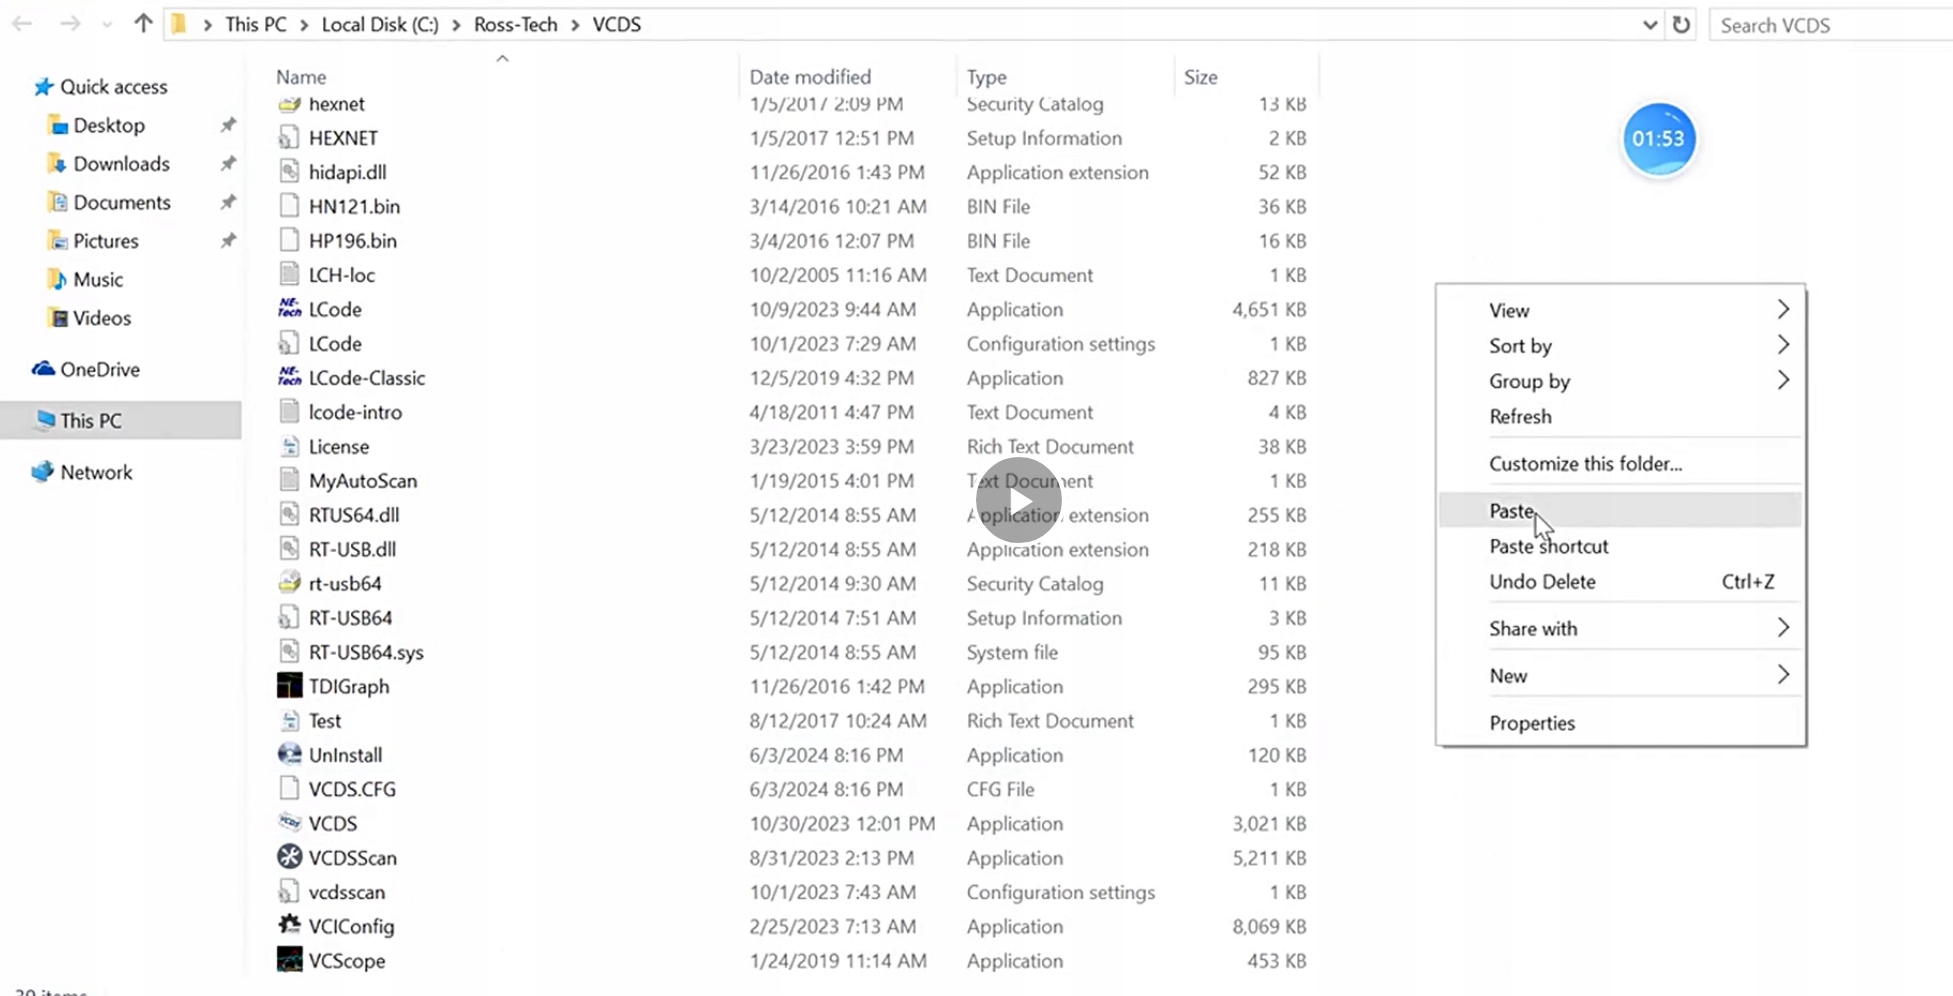Select the UnInstall application icon
This screenshot has height=996, width=1953.
coord(289,755)
